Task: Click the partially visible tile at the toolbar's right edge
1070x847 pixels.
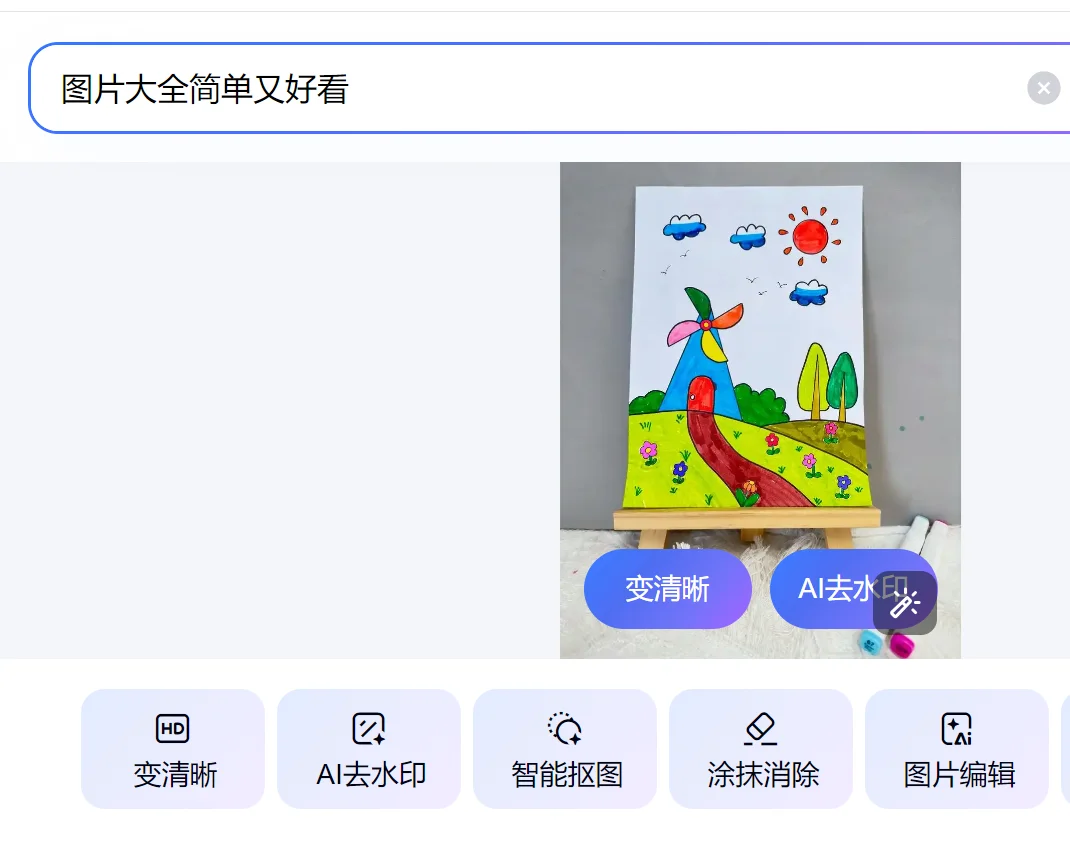Action: [x=1065, y=749]
